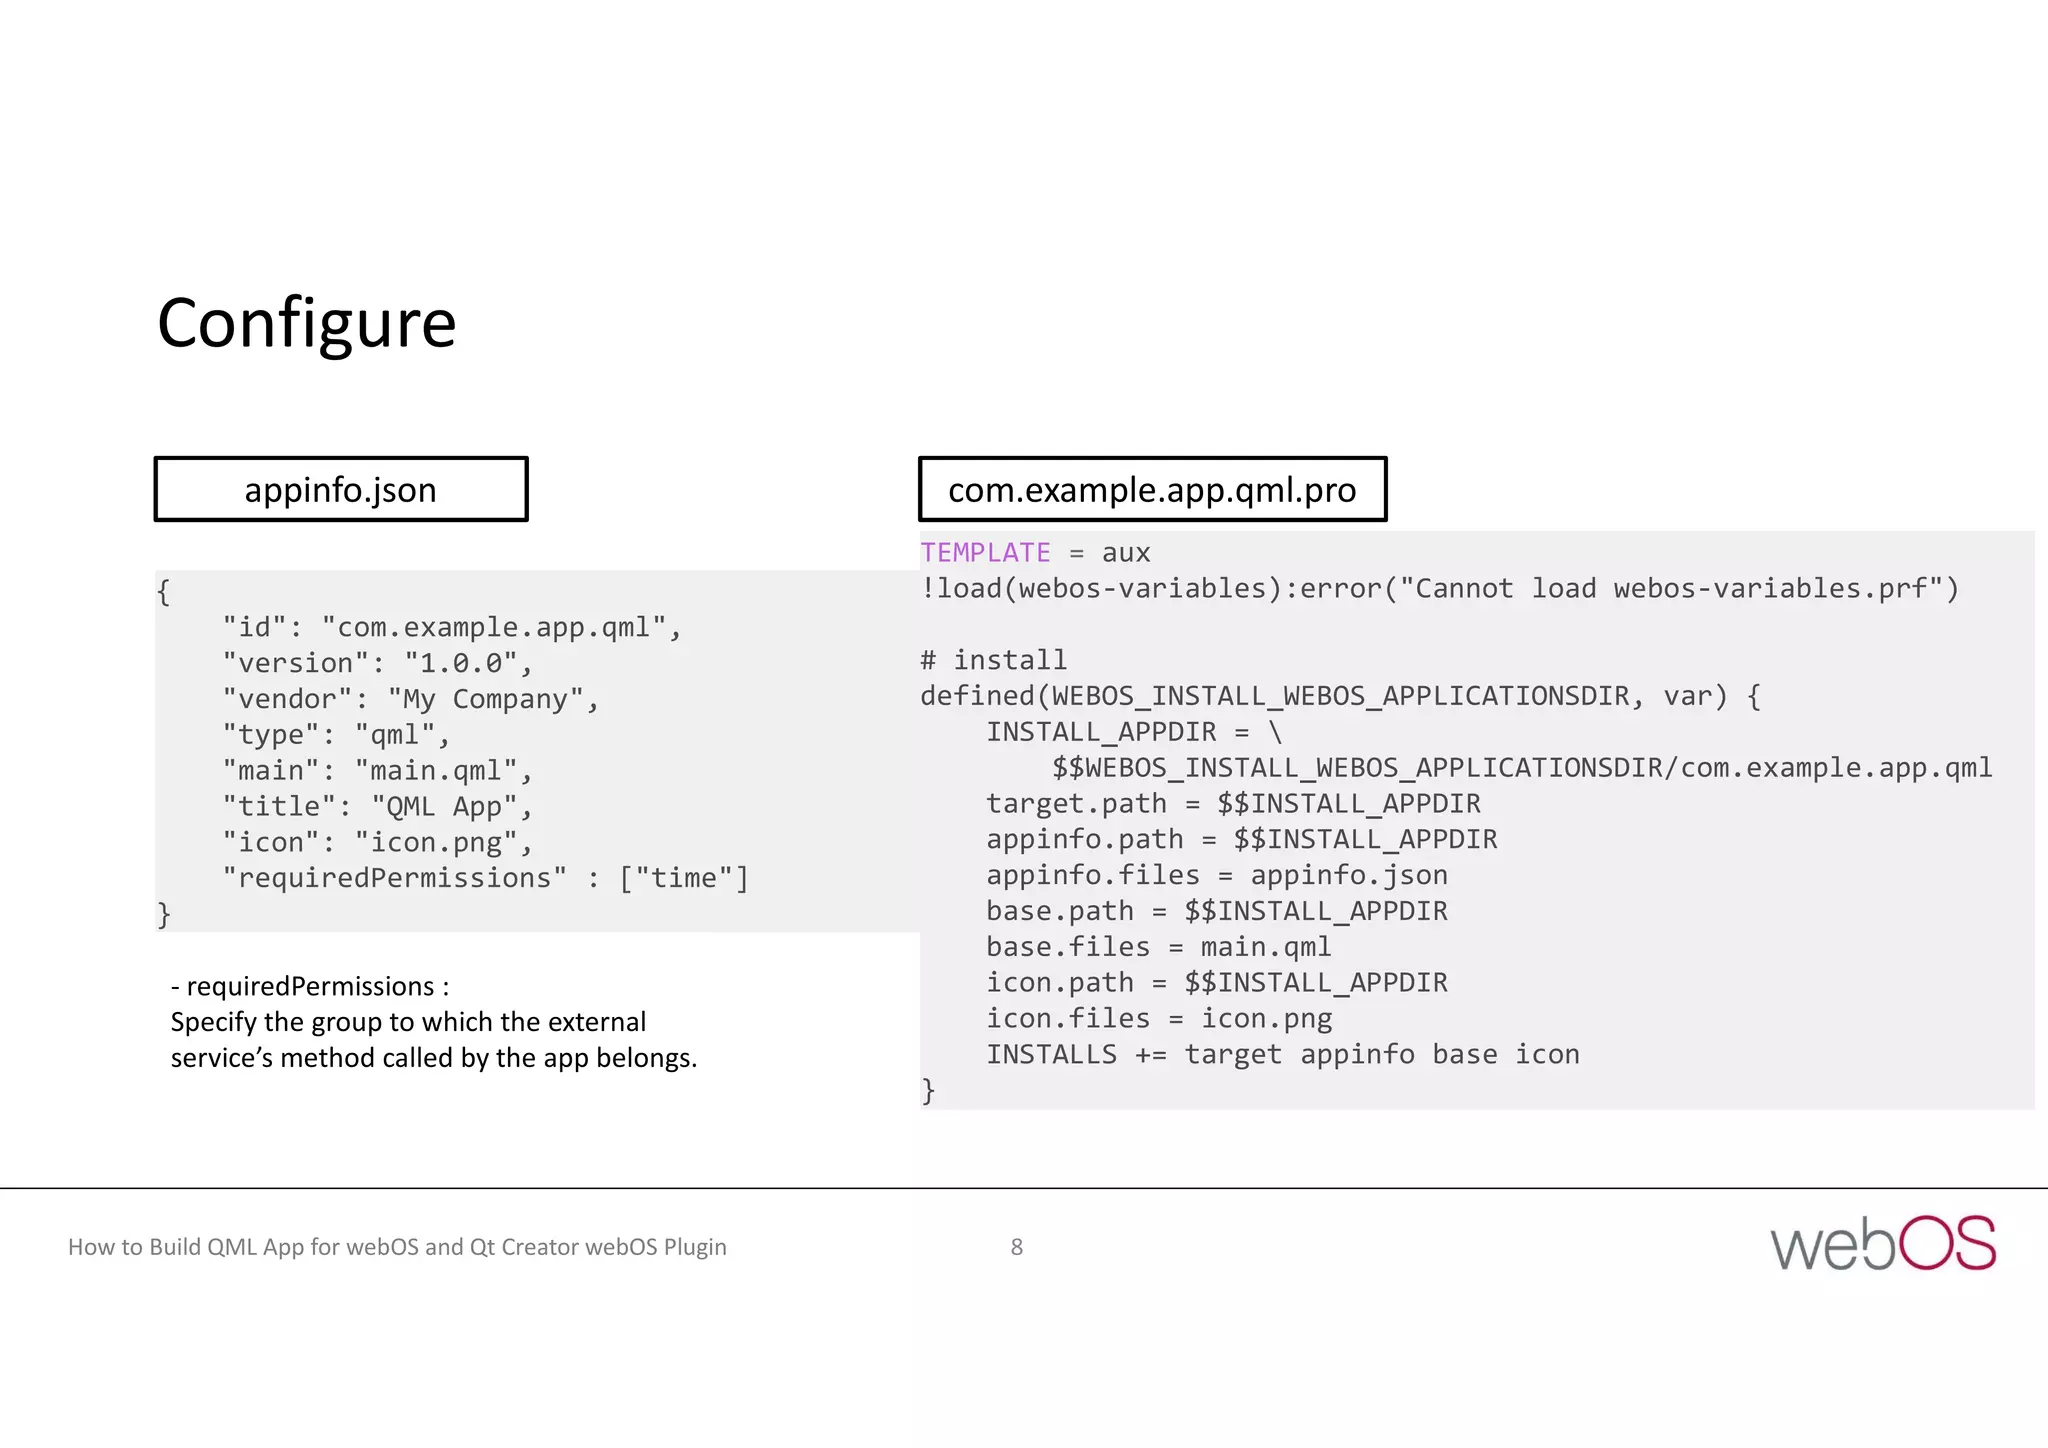
Task: Click the "icon": "icon.png" line
Action: 377,843
